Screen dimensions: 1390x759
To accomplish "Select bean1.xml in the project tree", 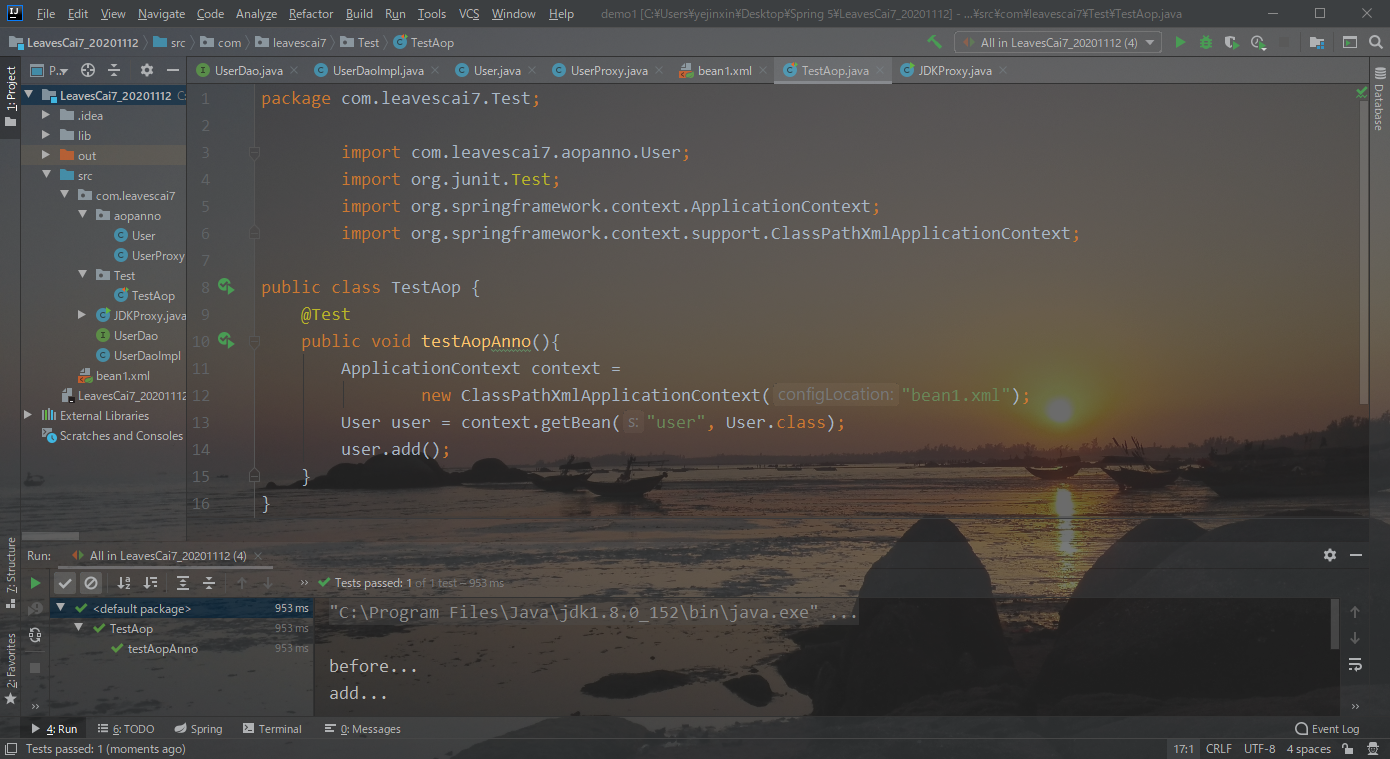I will pyautogui.click(x=123, y=375).
